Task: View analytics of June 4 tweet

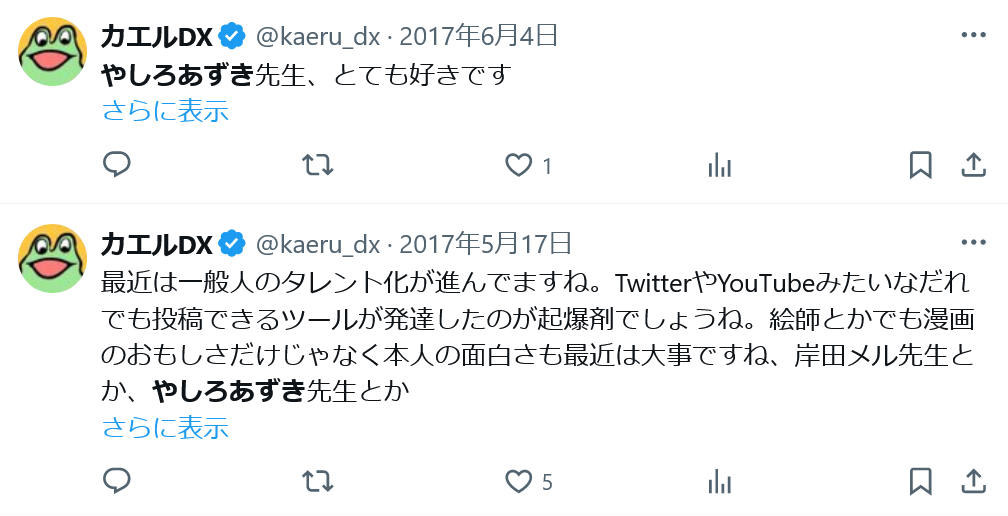Action: (719, 166)
